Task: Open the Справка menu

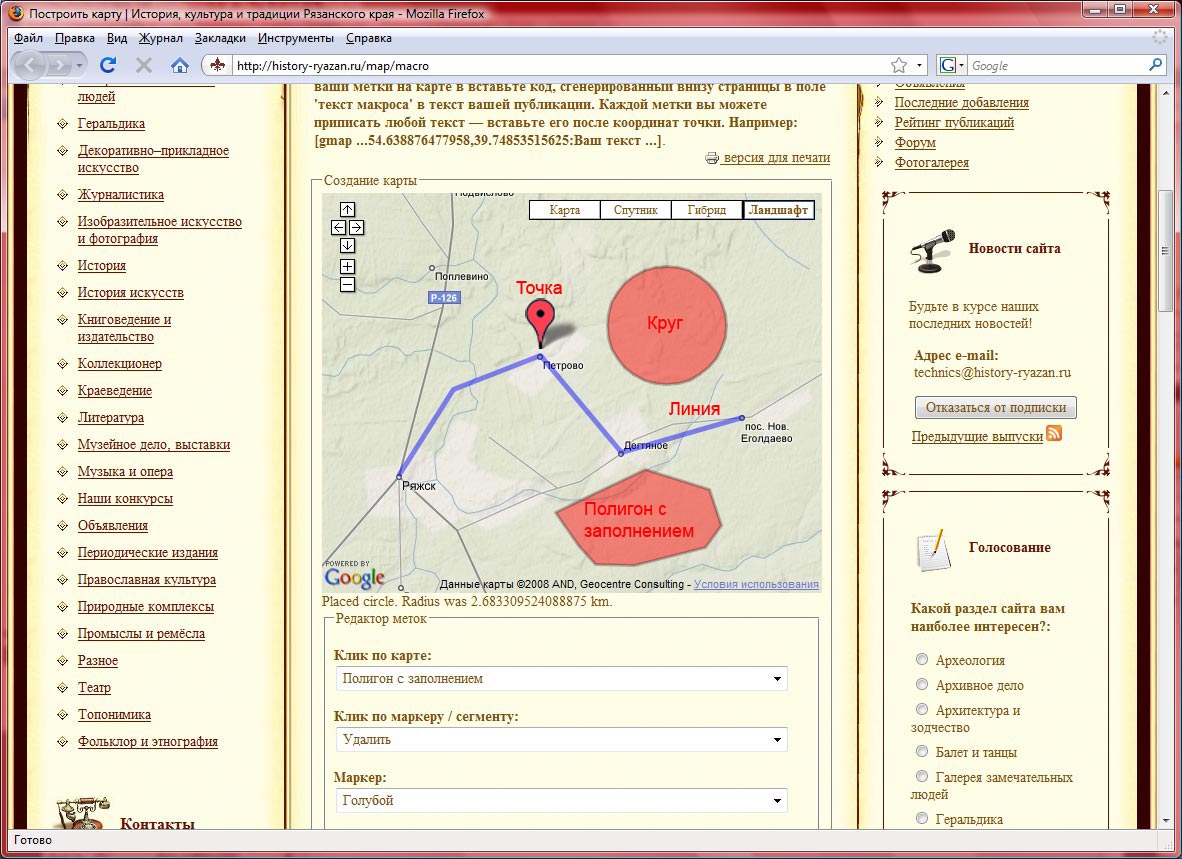Action: 369,38
